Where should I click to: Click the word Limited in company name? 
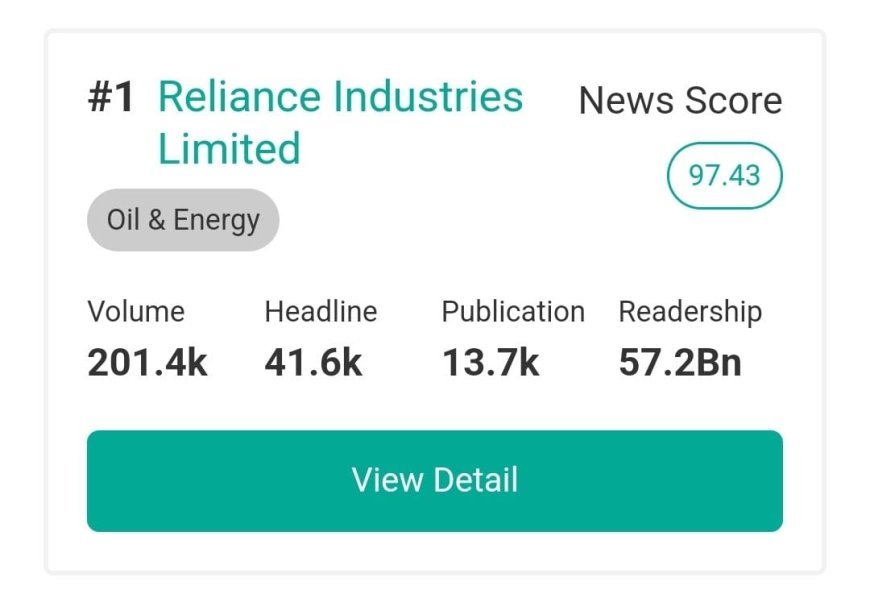point(229,149)
